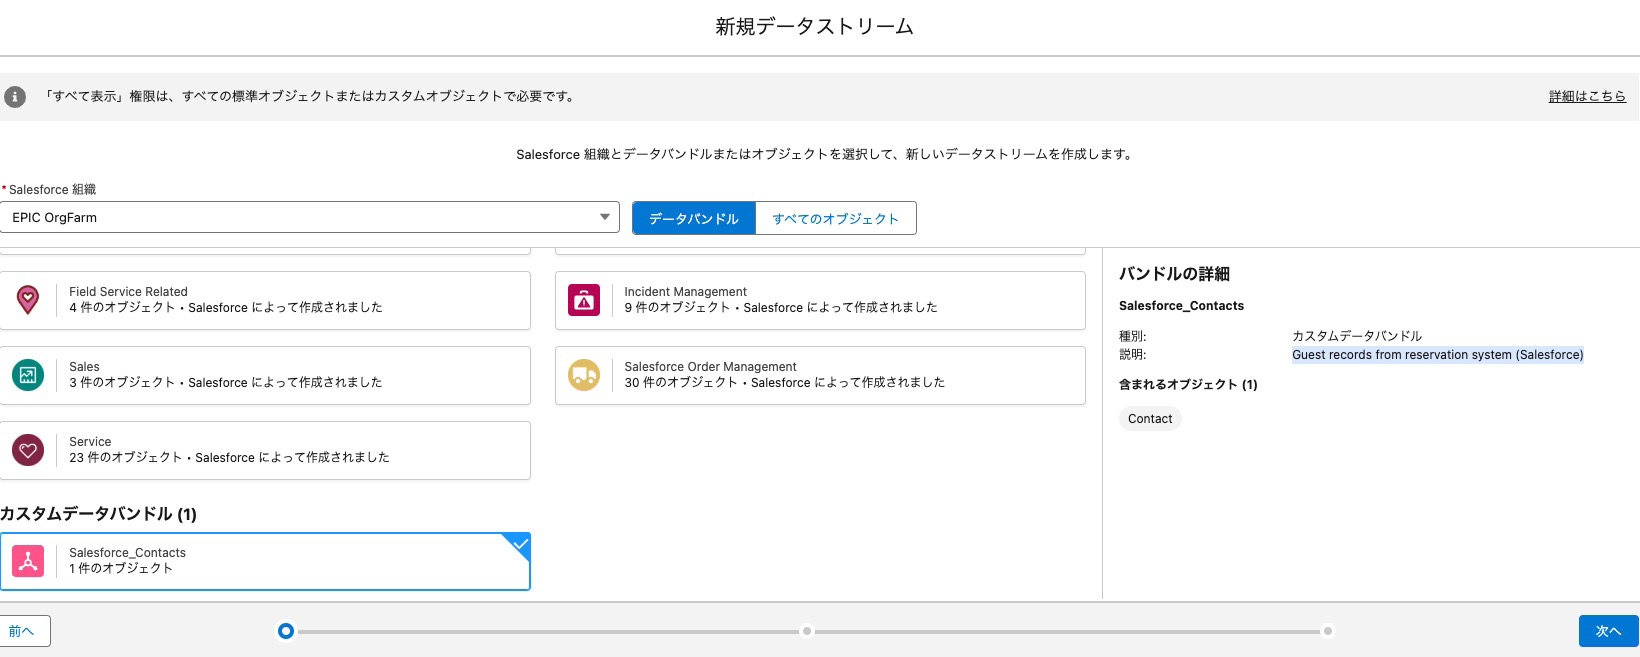Deselect the checkmark on the Salesforce_Contacts card
The image size is (1640, 657).
519,544
